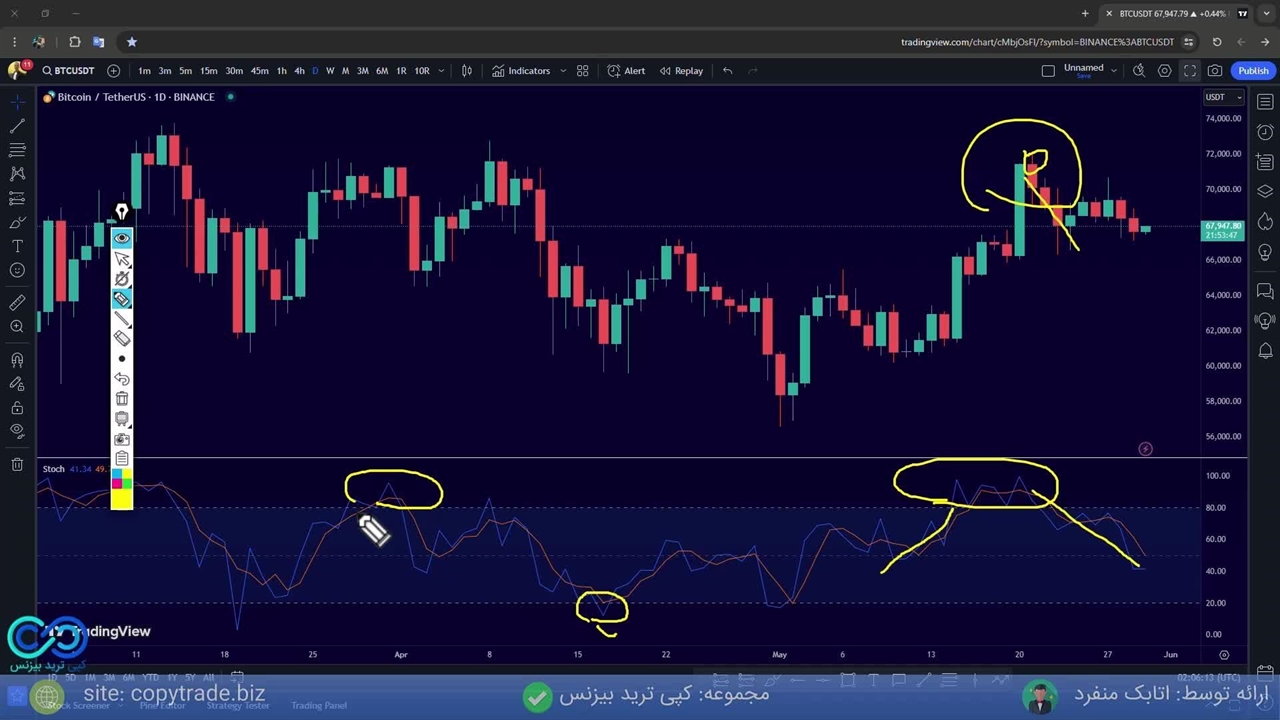
Task: Expand the time interval dropdown arrow
Action: point(443,71)
